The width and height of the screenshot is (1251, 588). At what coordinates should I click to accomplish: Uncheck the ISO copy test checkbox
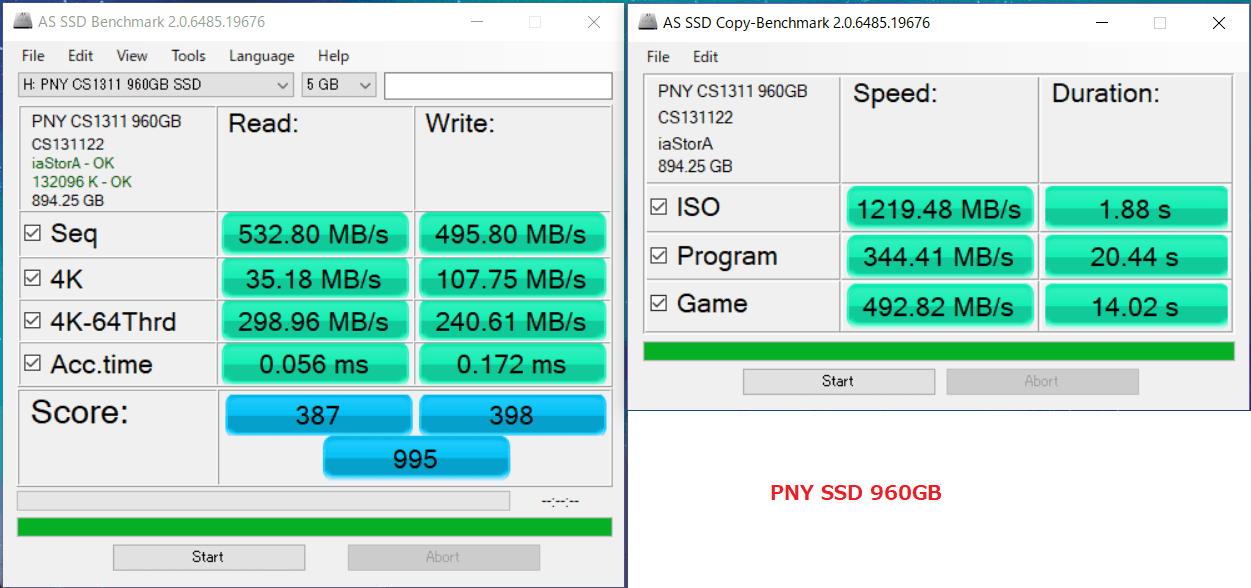[x=659, y=207]
